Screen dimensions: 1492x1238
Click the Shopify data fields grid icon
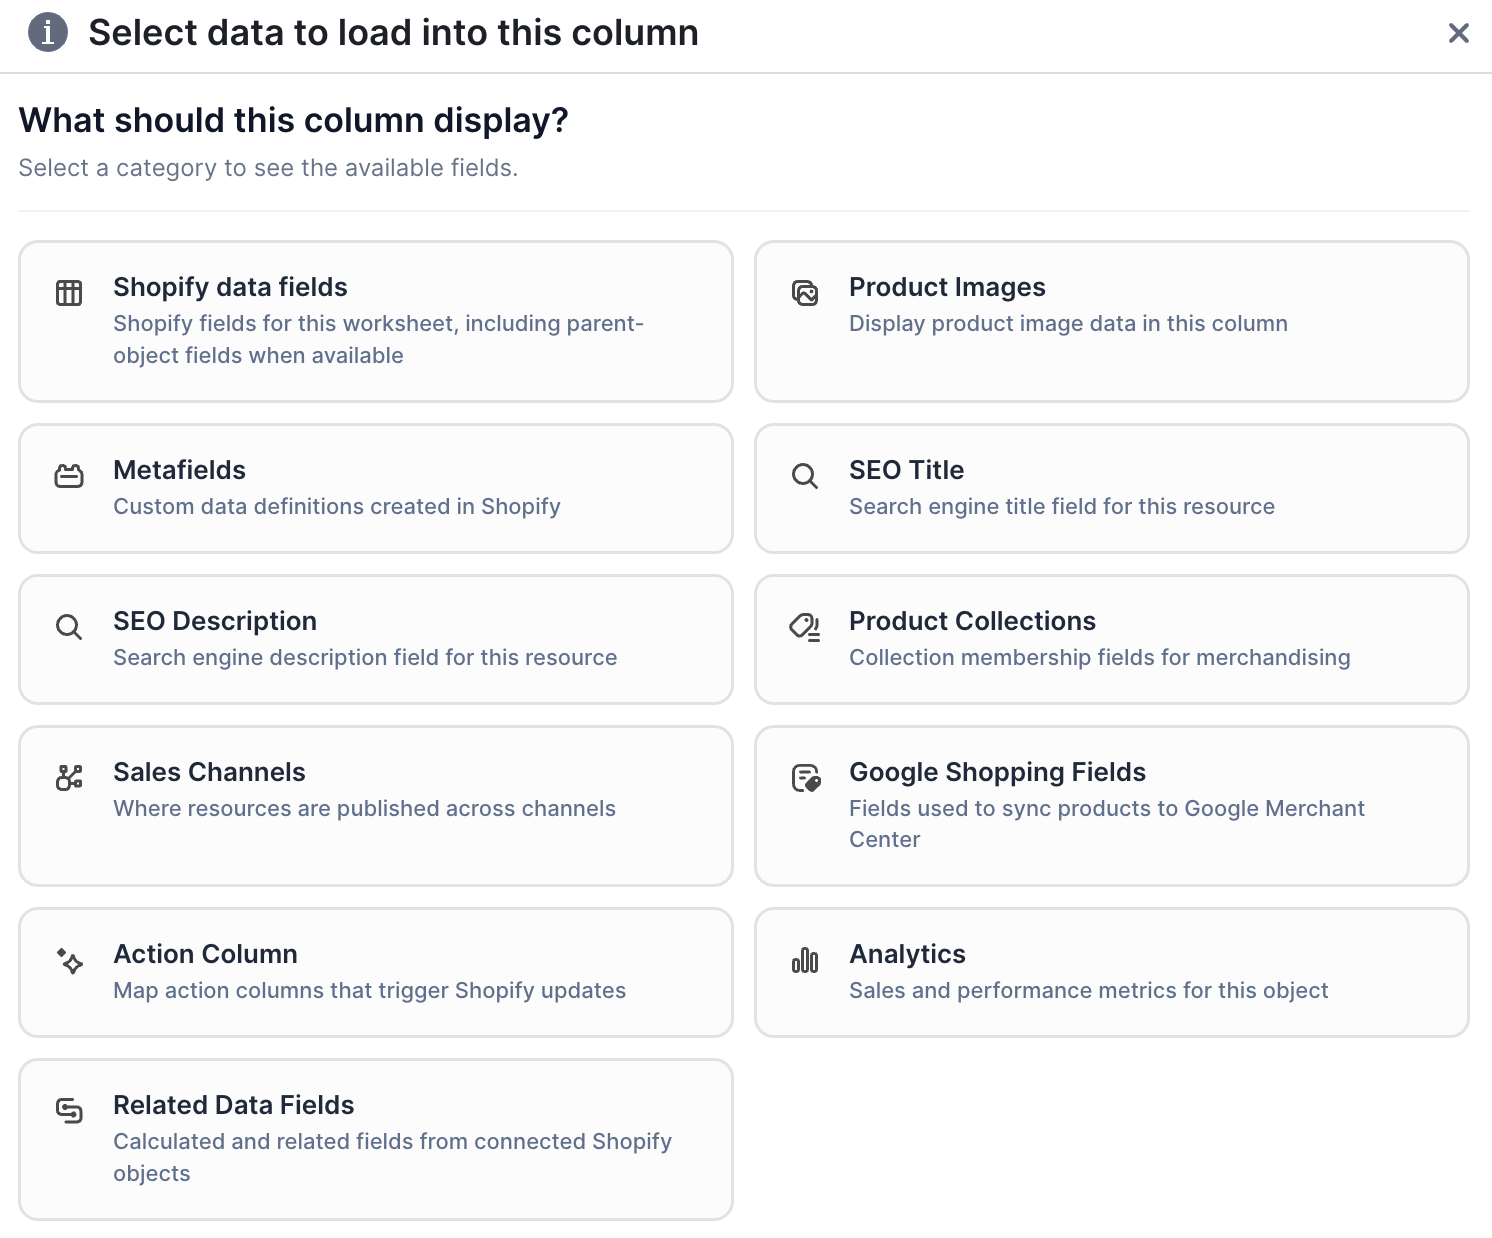coord(68,293)
